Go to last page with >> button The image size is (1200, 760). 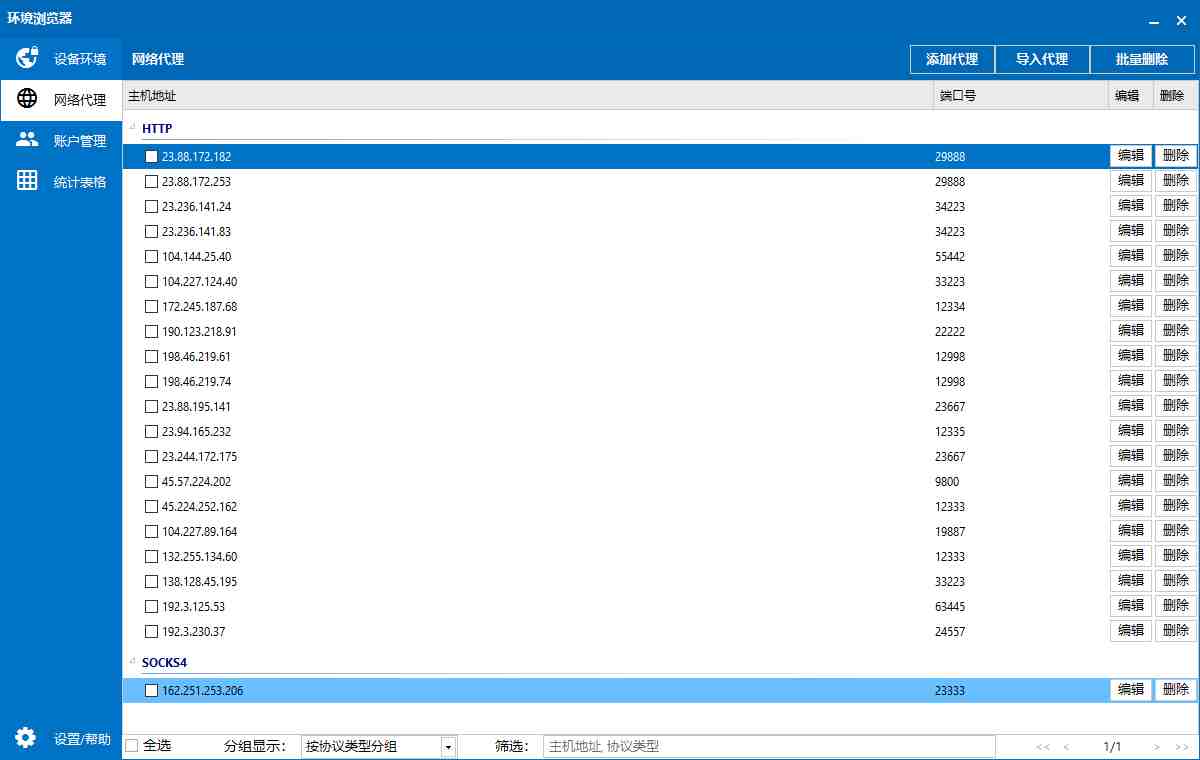click(1181, 747)
